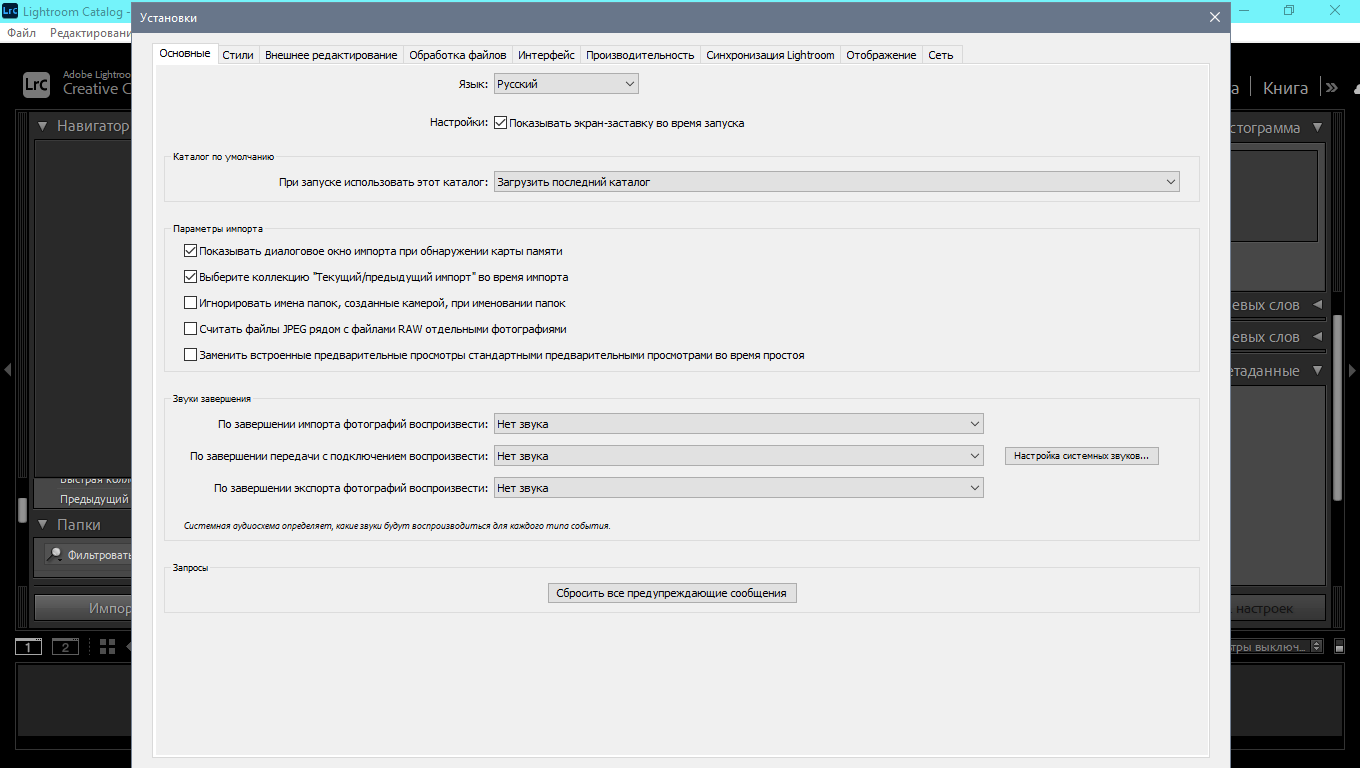The width and height of the screenshot is (1360, 768).
Task: Click the magnifier icon beside Фильтровать in the Папки panel
Action: click(55, 554)
